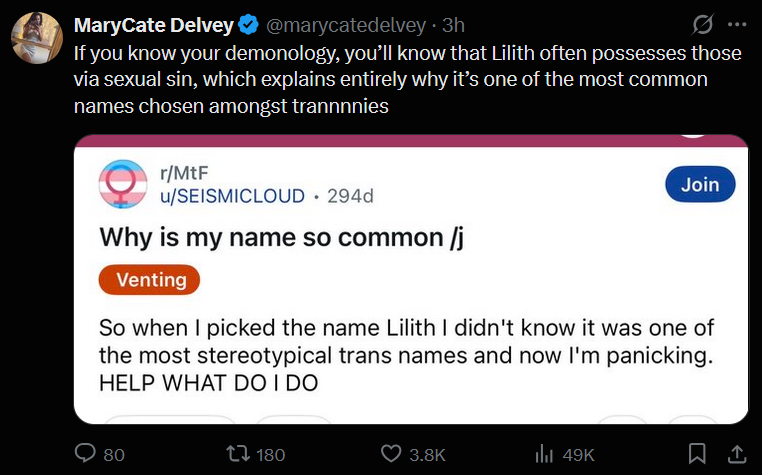This screenshot has width=762, height=475.
Task: Select the orange Venting flair tag
Action: point(150,280)
